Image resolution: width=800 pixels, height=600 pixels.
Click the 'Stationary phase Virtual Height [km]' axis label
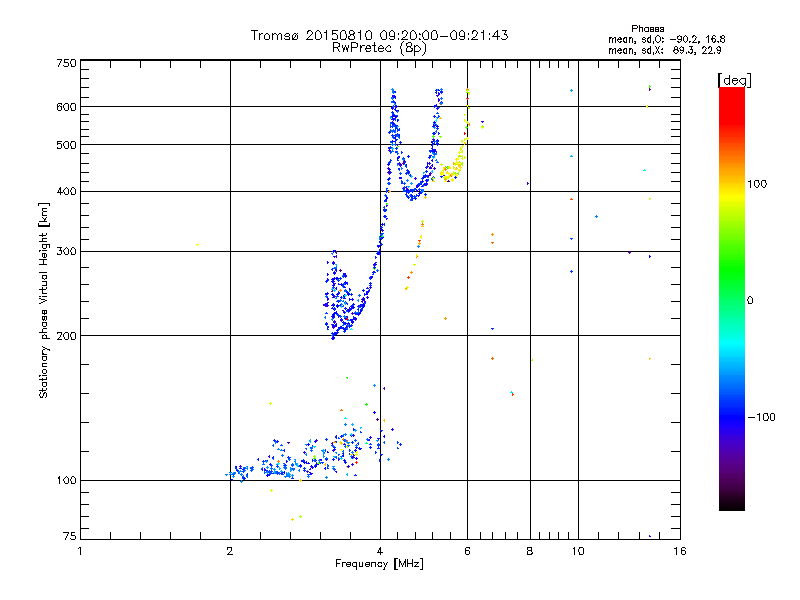tap(43, 301)
